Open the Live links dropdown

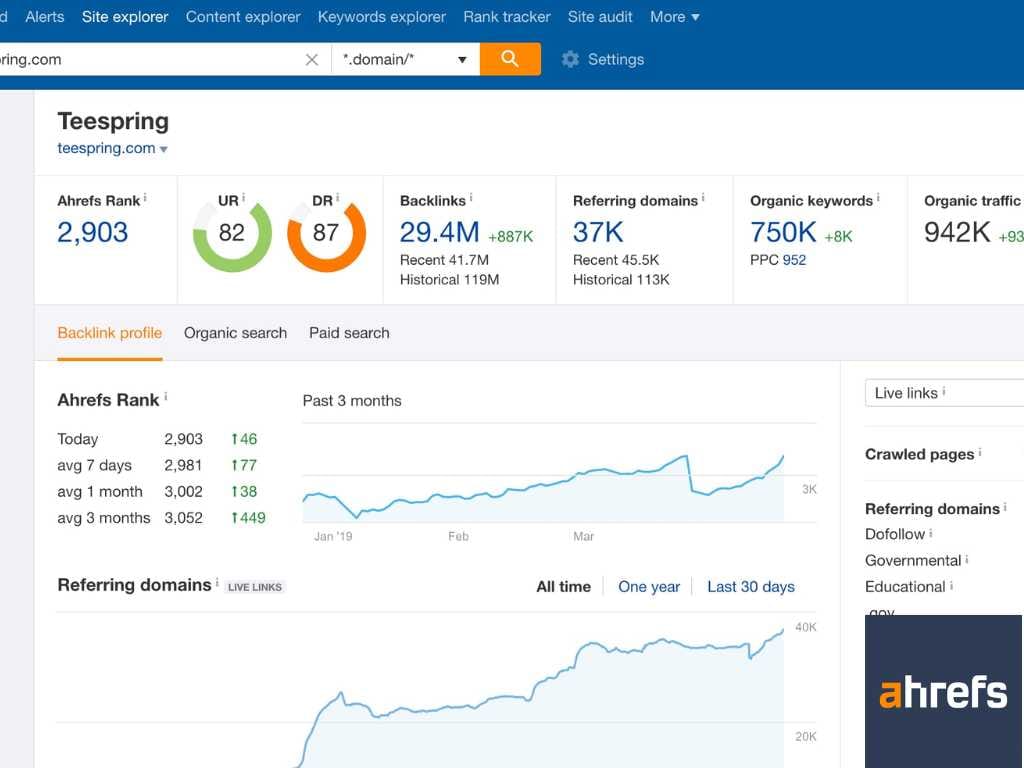944,392
